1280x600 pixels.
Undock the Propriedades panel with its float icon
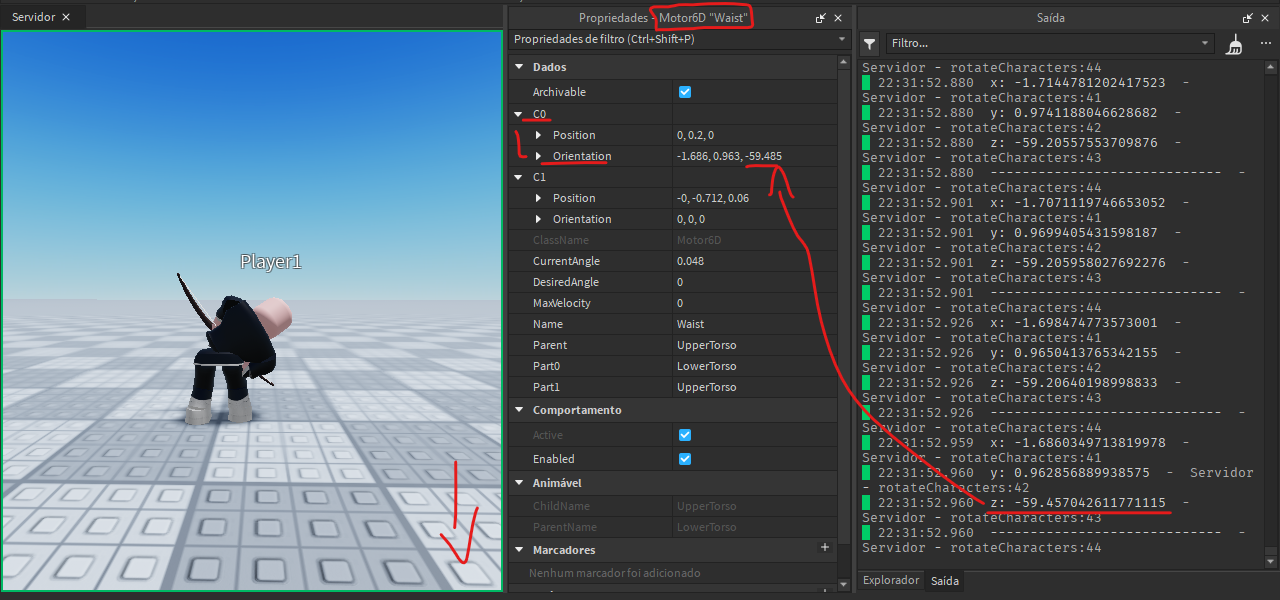(822, 17)
